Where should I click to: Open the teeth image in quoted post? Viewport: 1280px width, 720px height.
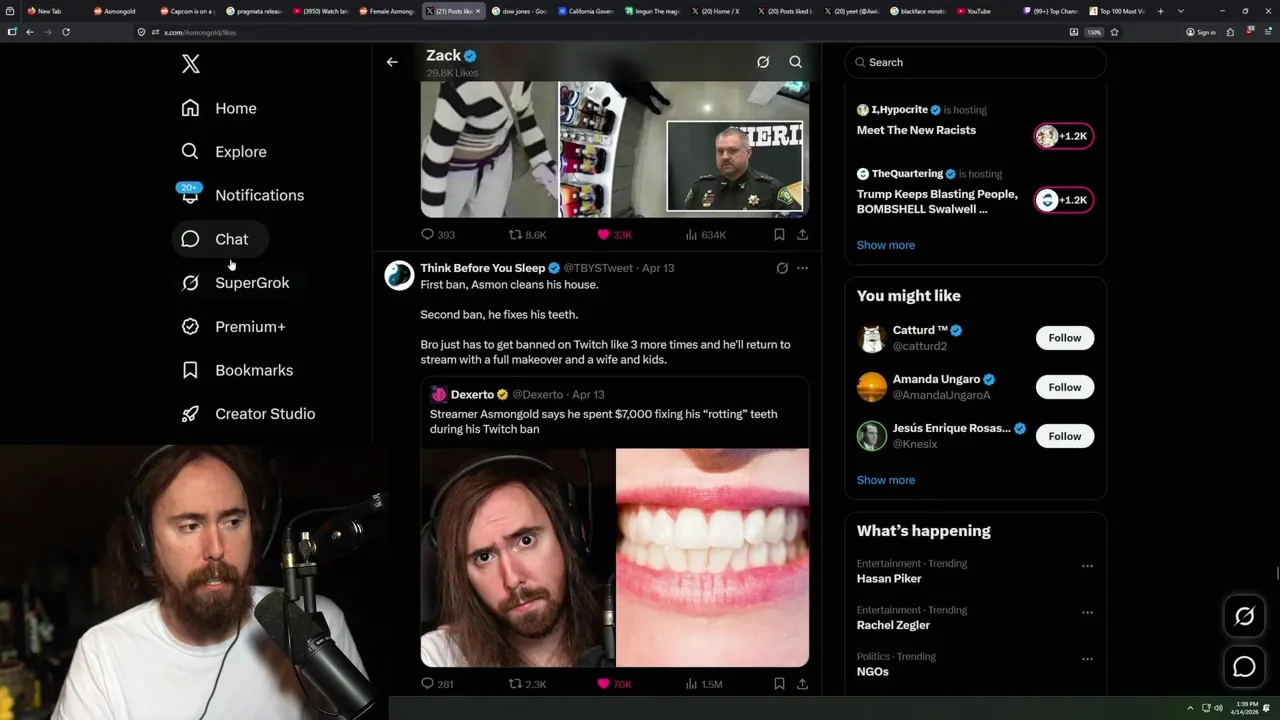pyautogui.click(x=712, y=557)
